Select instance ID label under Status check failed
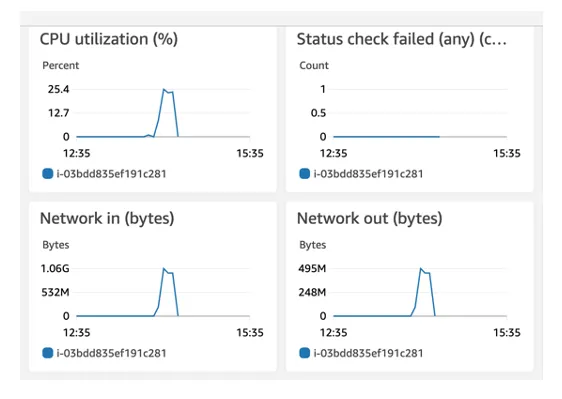The image size is (562, 399). (x=368, y=174)
